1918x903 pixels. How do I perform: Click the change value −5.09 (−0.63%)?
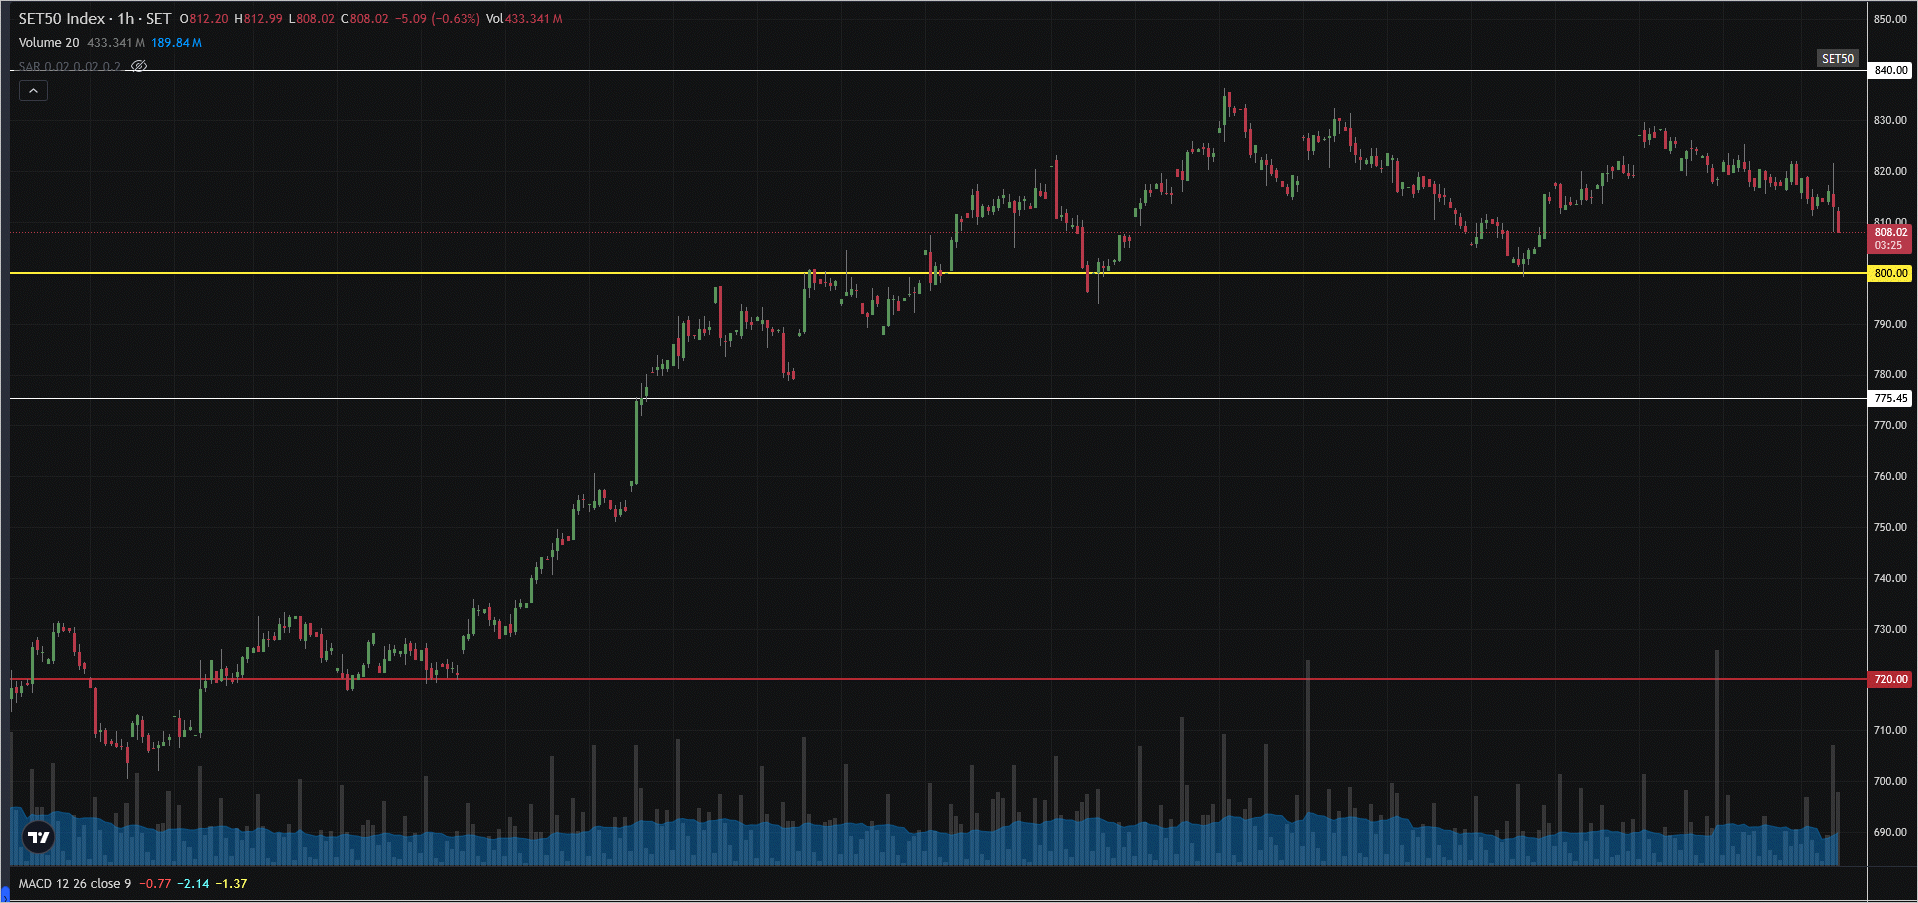coord(437,19)
